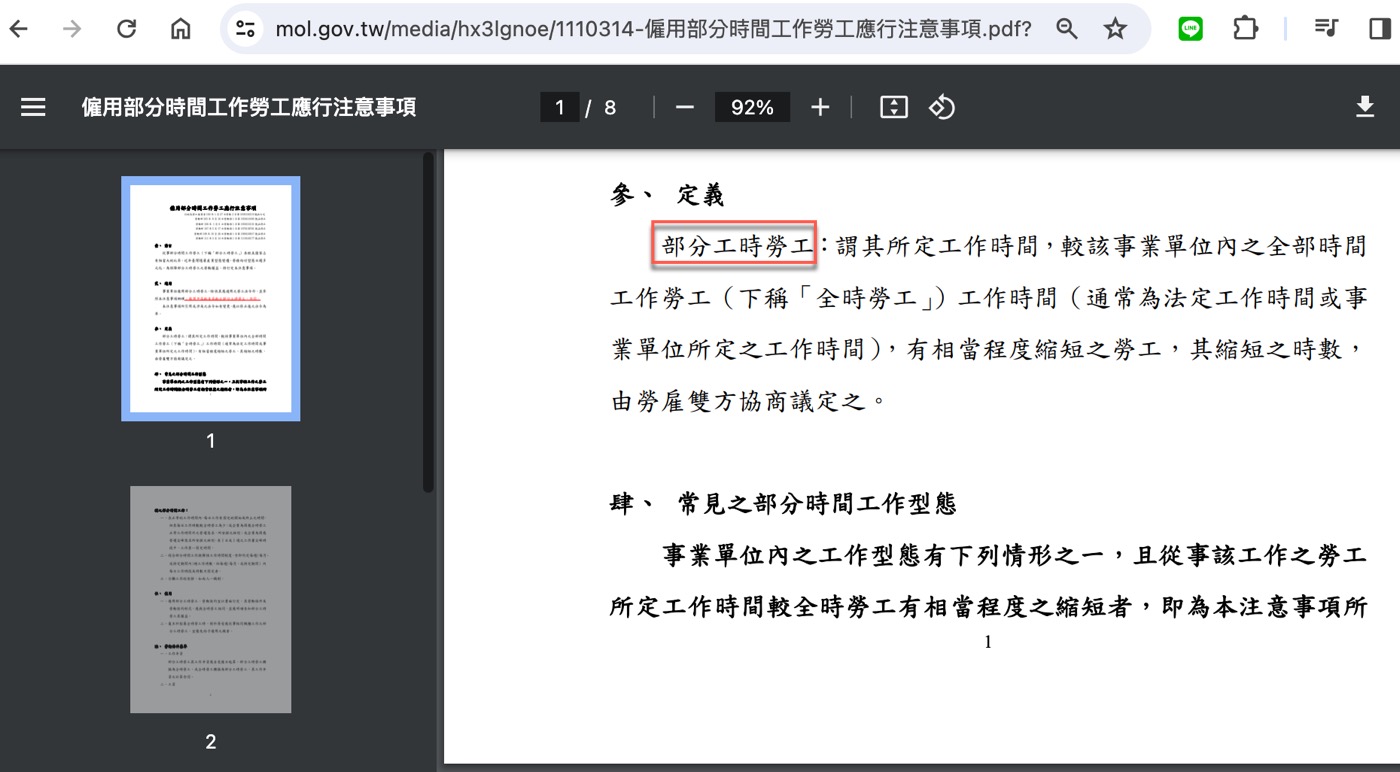The width and height of the screenshot is (1400, 772).
Task: Click the PDF title 僱用部分時間工作勞工應行注意事項
Action: (x=249, y=107)
